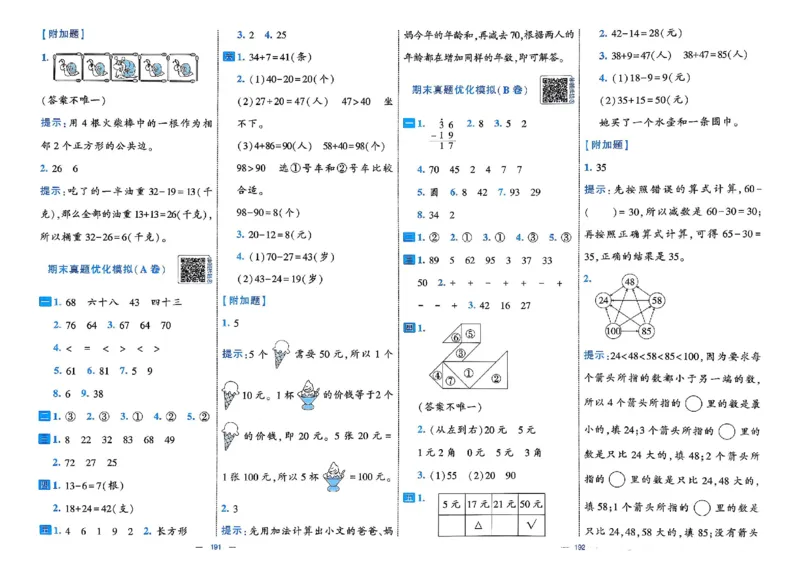Click the table cell reading 17元
800x566 pixels.
coord(479,505)
